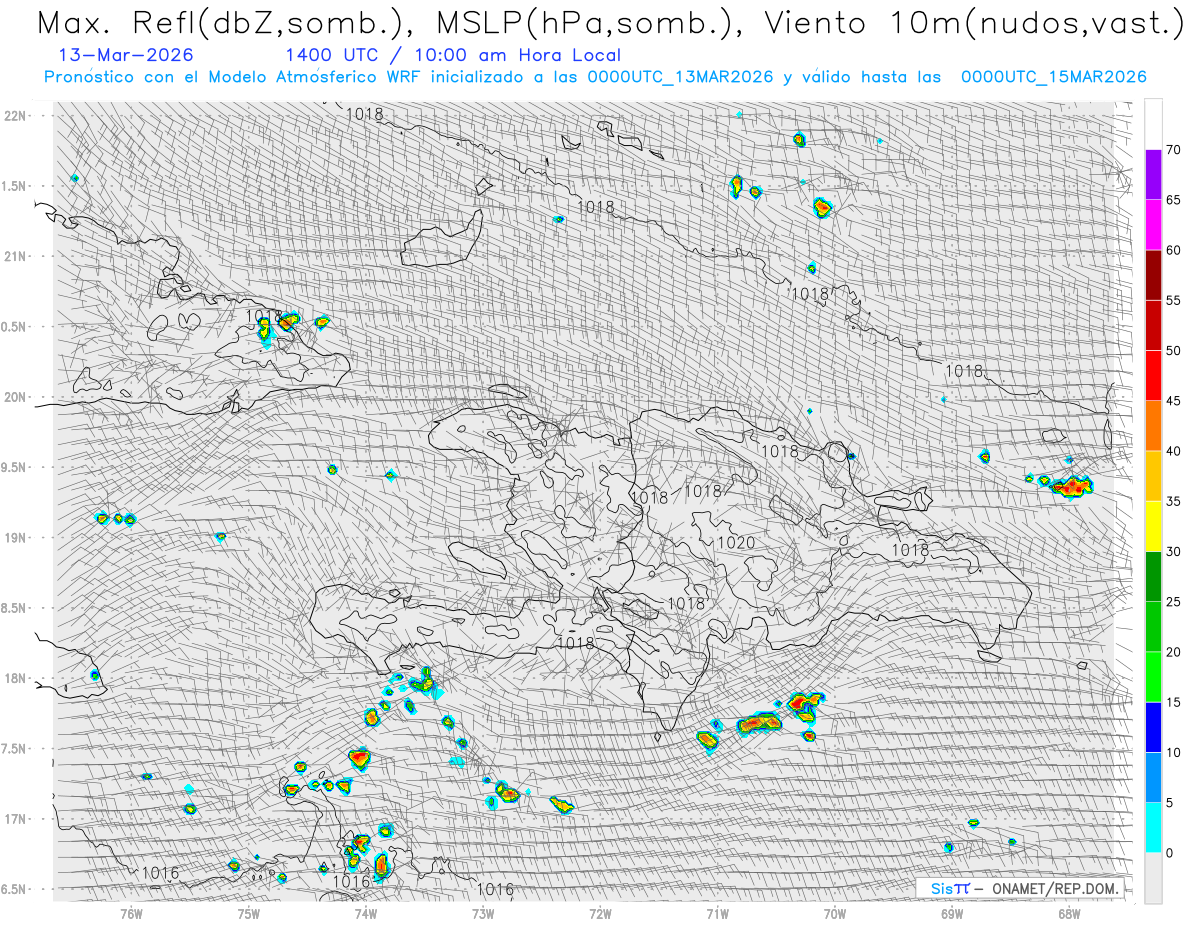Image resolution: width=1200 pixels, height=927 pixels.
Task: Click the time text '1400 UTC / 10:00 am Hora Local'
Action: click(x=453, y=56)
